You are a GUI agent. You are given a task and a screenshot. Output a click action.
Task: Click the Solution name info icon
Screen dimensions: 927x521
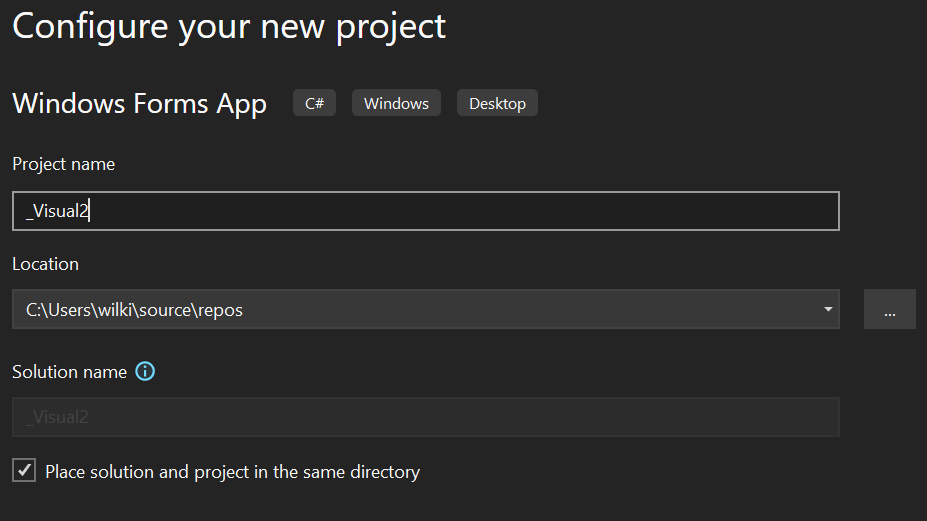click(145, 371)
